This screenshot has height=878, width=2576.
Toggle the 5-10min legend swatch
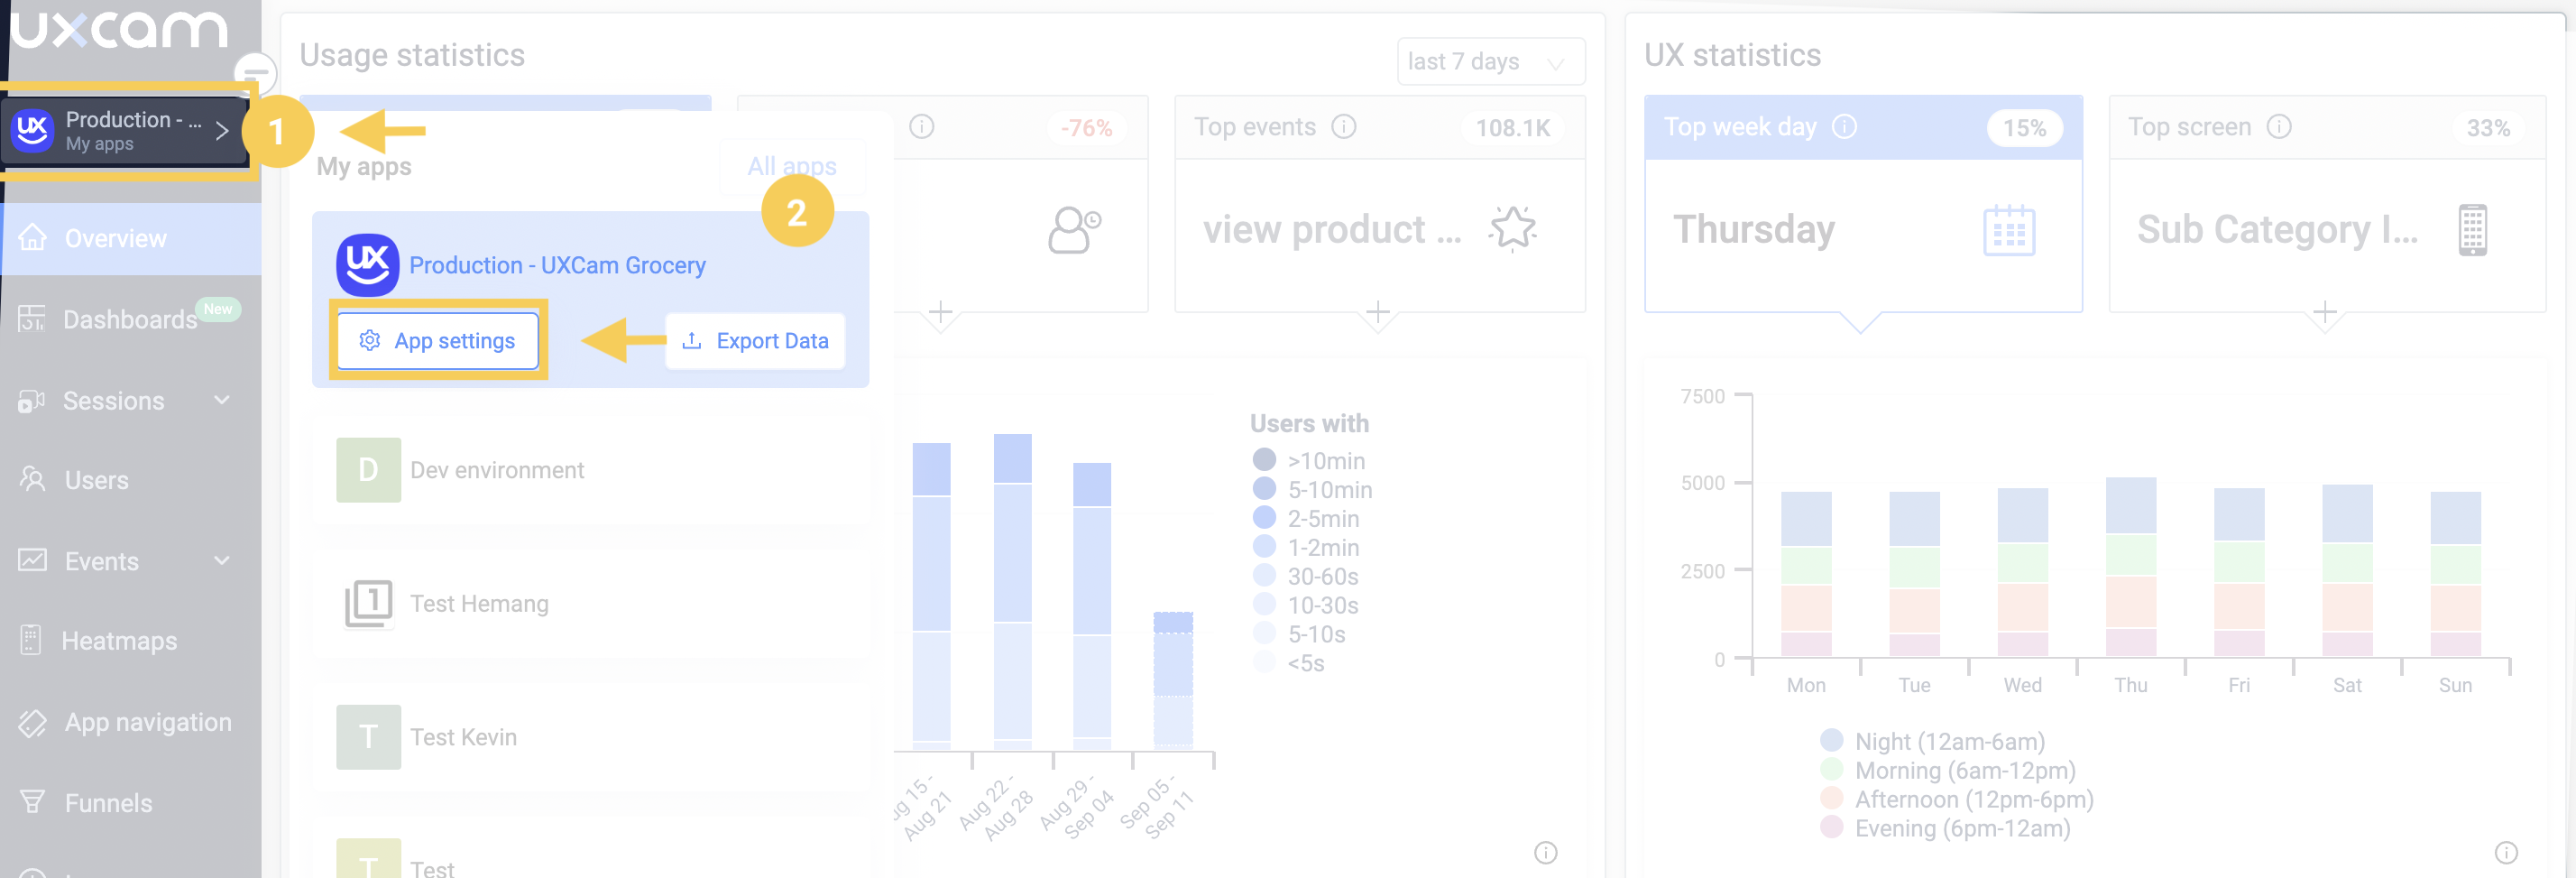point(1264,488)
